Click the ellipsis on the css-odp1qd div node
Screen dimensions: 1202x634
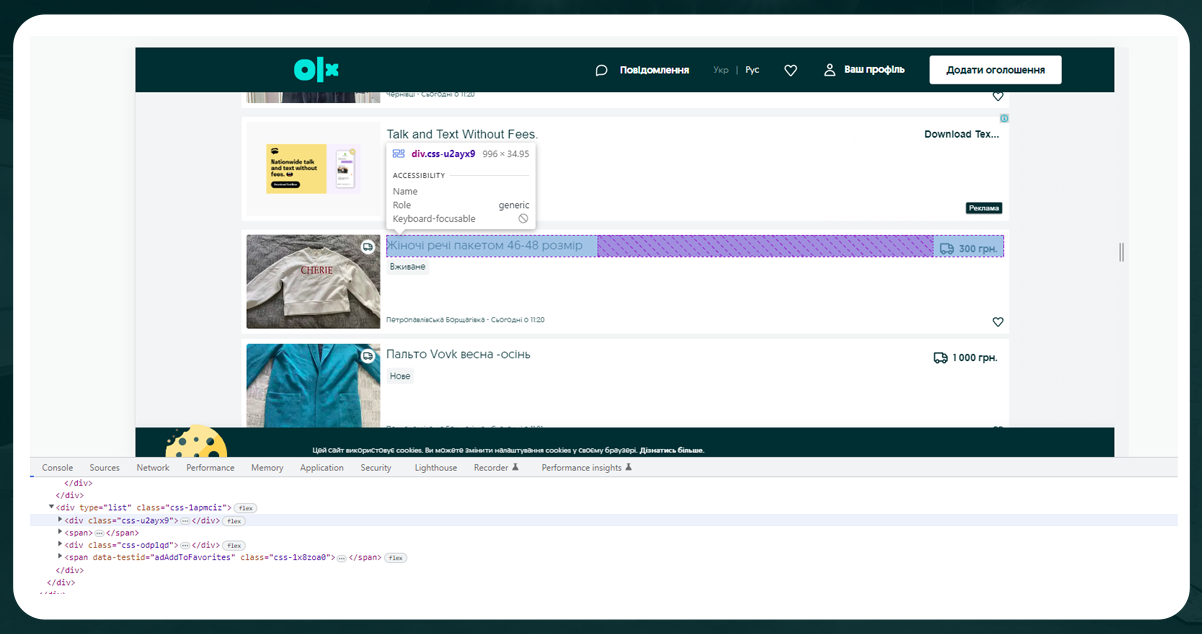pos(186,544)
